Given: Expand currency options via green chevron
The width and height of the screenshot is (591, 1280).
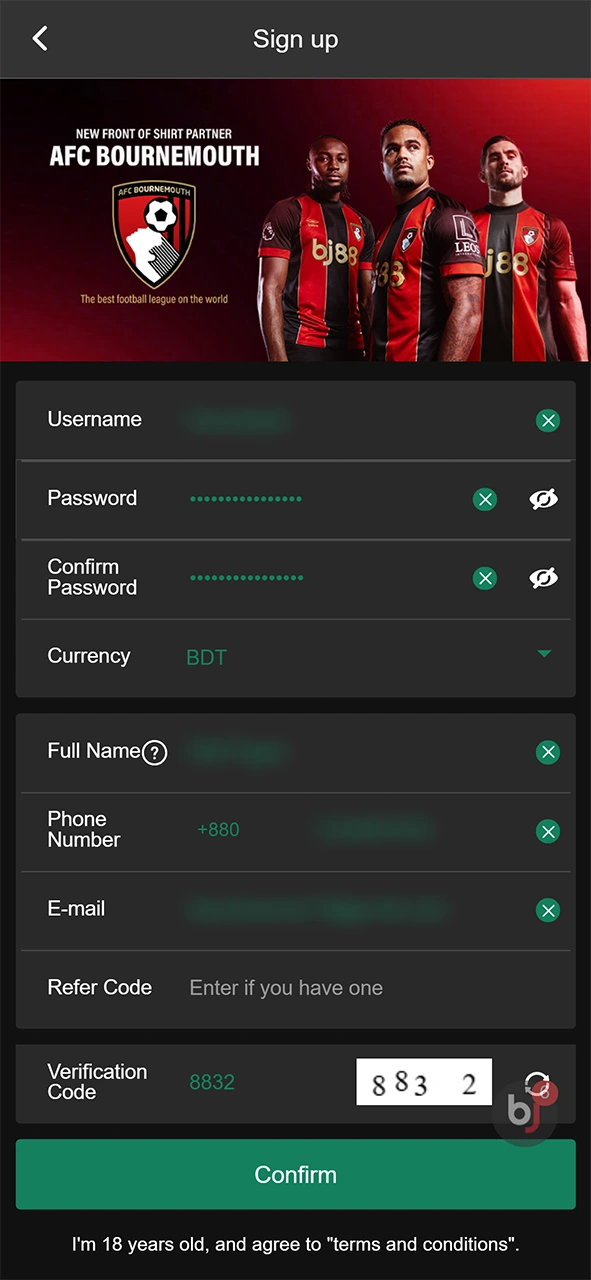Looking at the screenshot, I should point(543,653).
